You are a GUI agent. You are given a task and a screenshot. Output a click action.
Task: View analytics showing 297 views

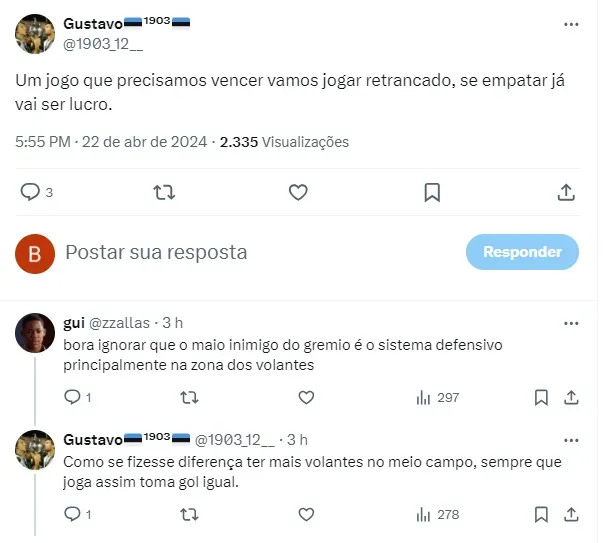click(x=437, y=398)
